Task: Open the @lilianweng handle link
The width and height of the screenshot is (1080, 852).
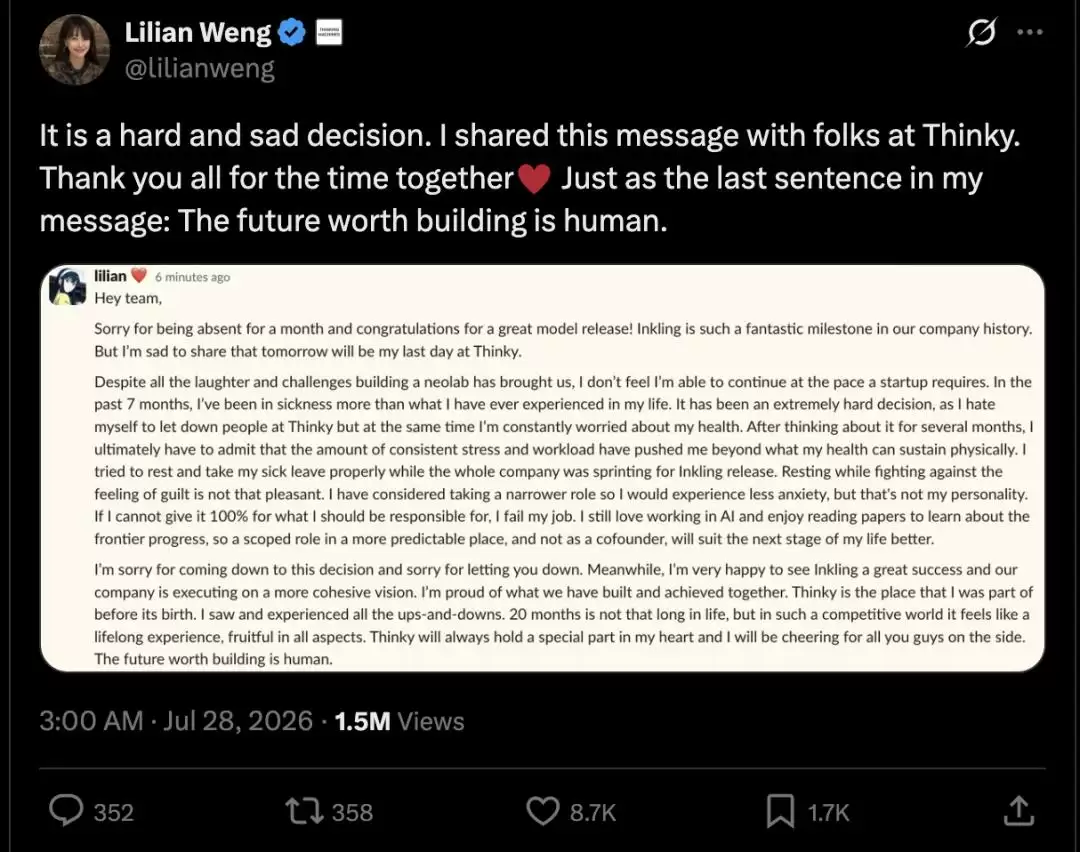Action: click(200, 68)
